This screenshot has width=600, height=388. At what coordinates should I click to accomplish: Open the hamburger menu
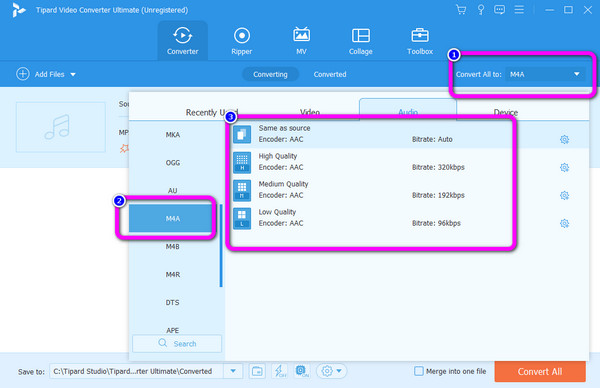click(x=519, y=10)
